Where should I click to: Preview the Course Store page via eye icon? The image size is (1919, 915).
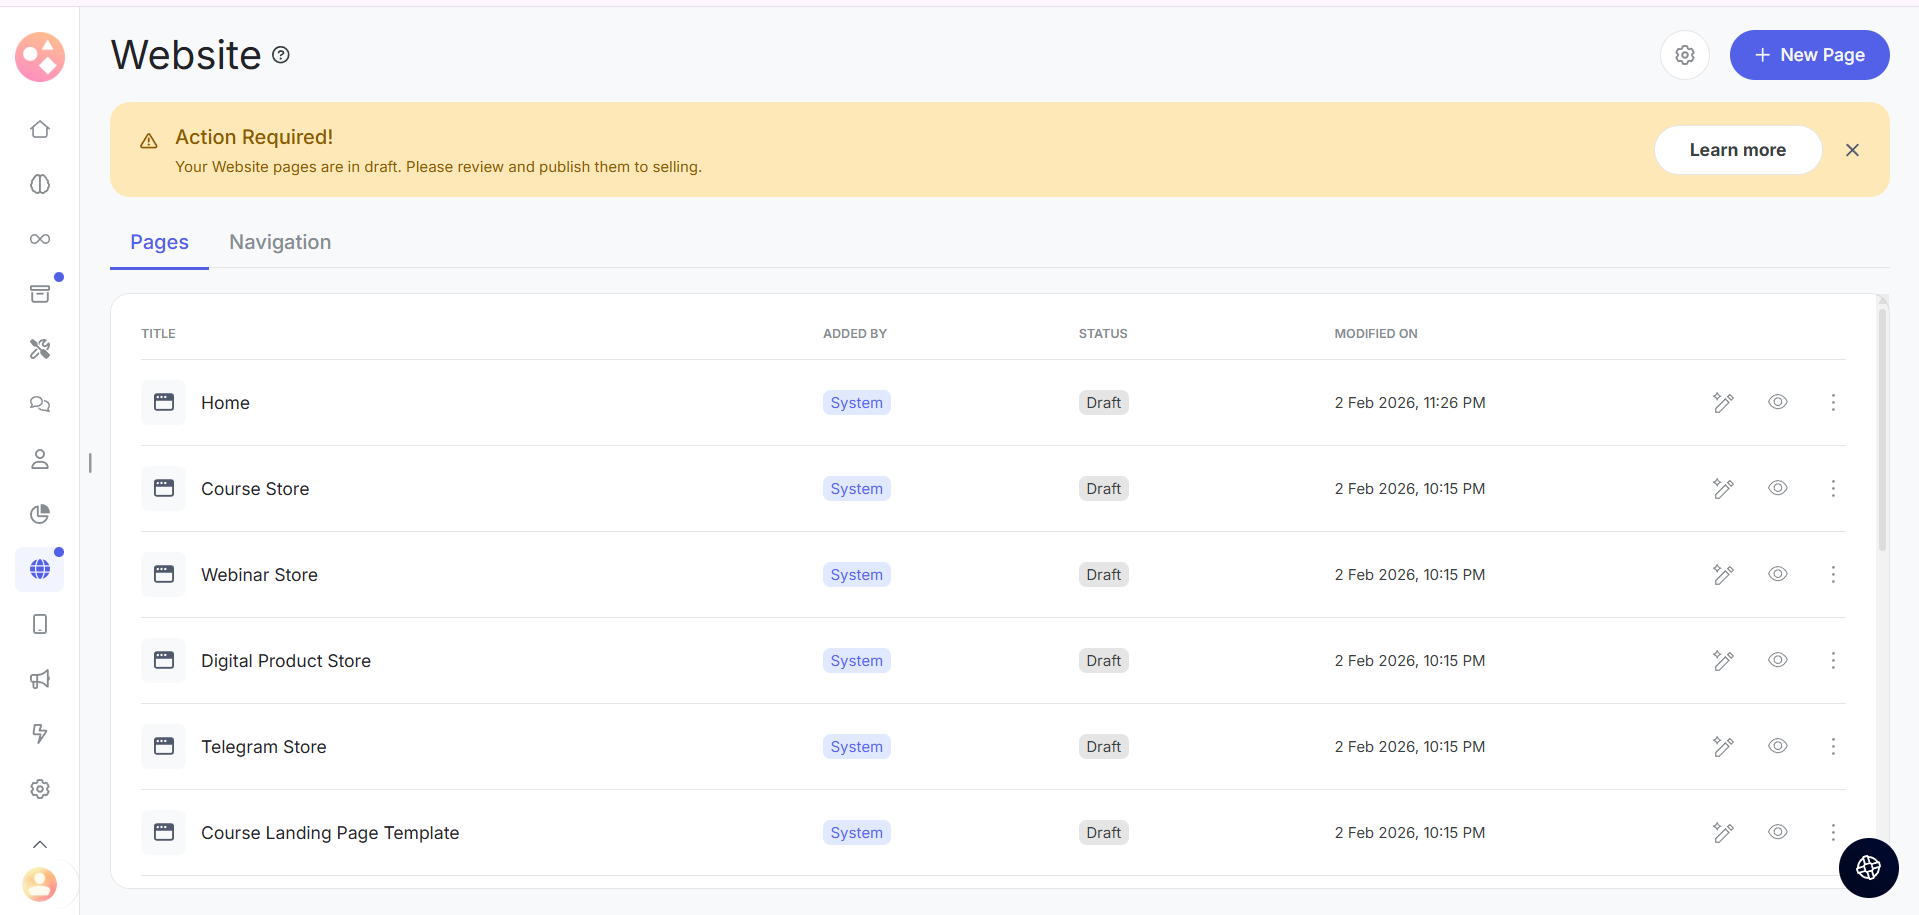click(x=1777, y=488)
